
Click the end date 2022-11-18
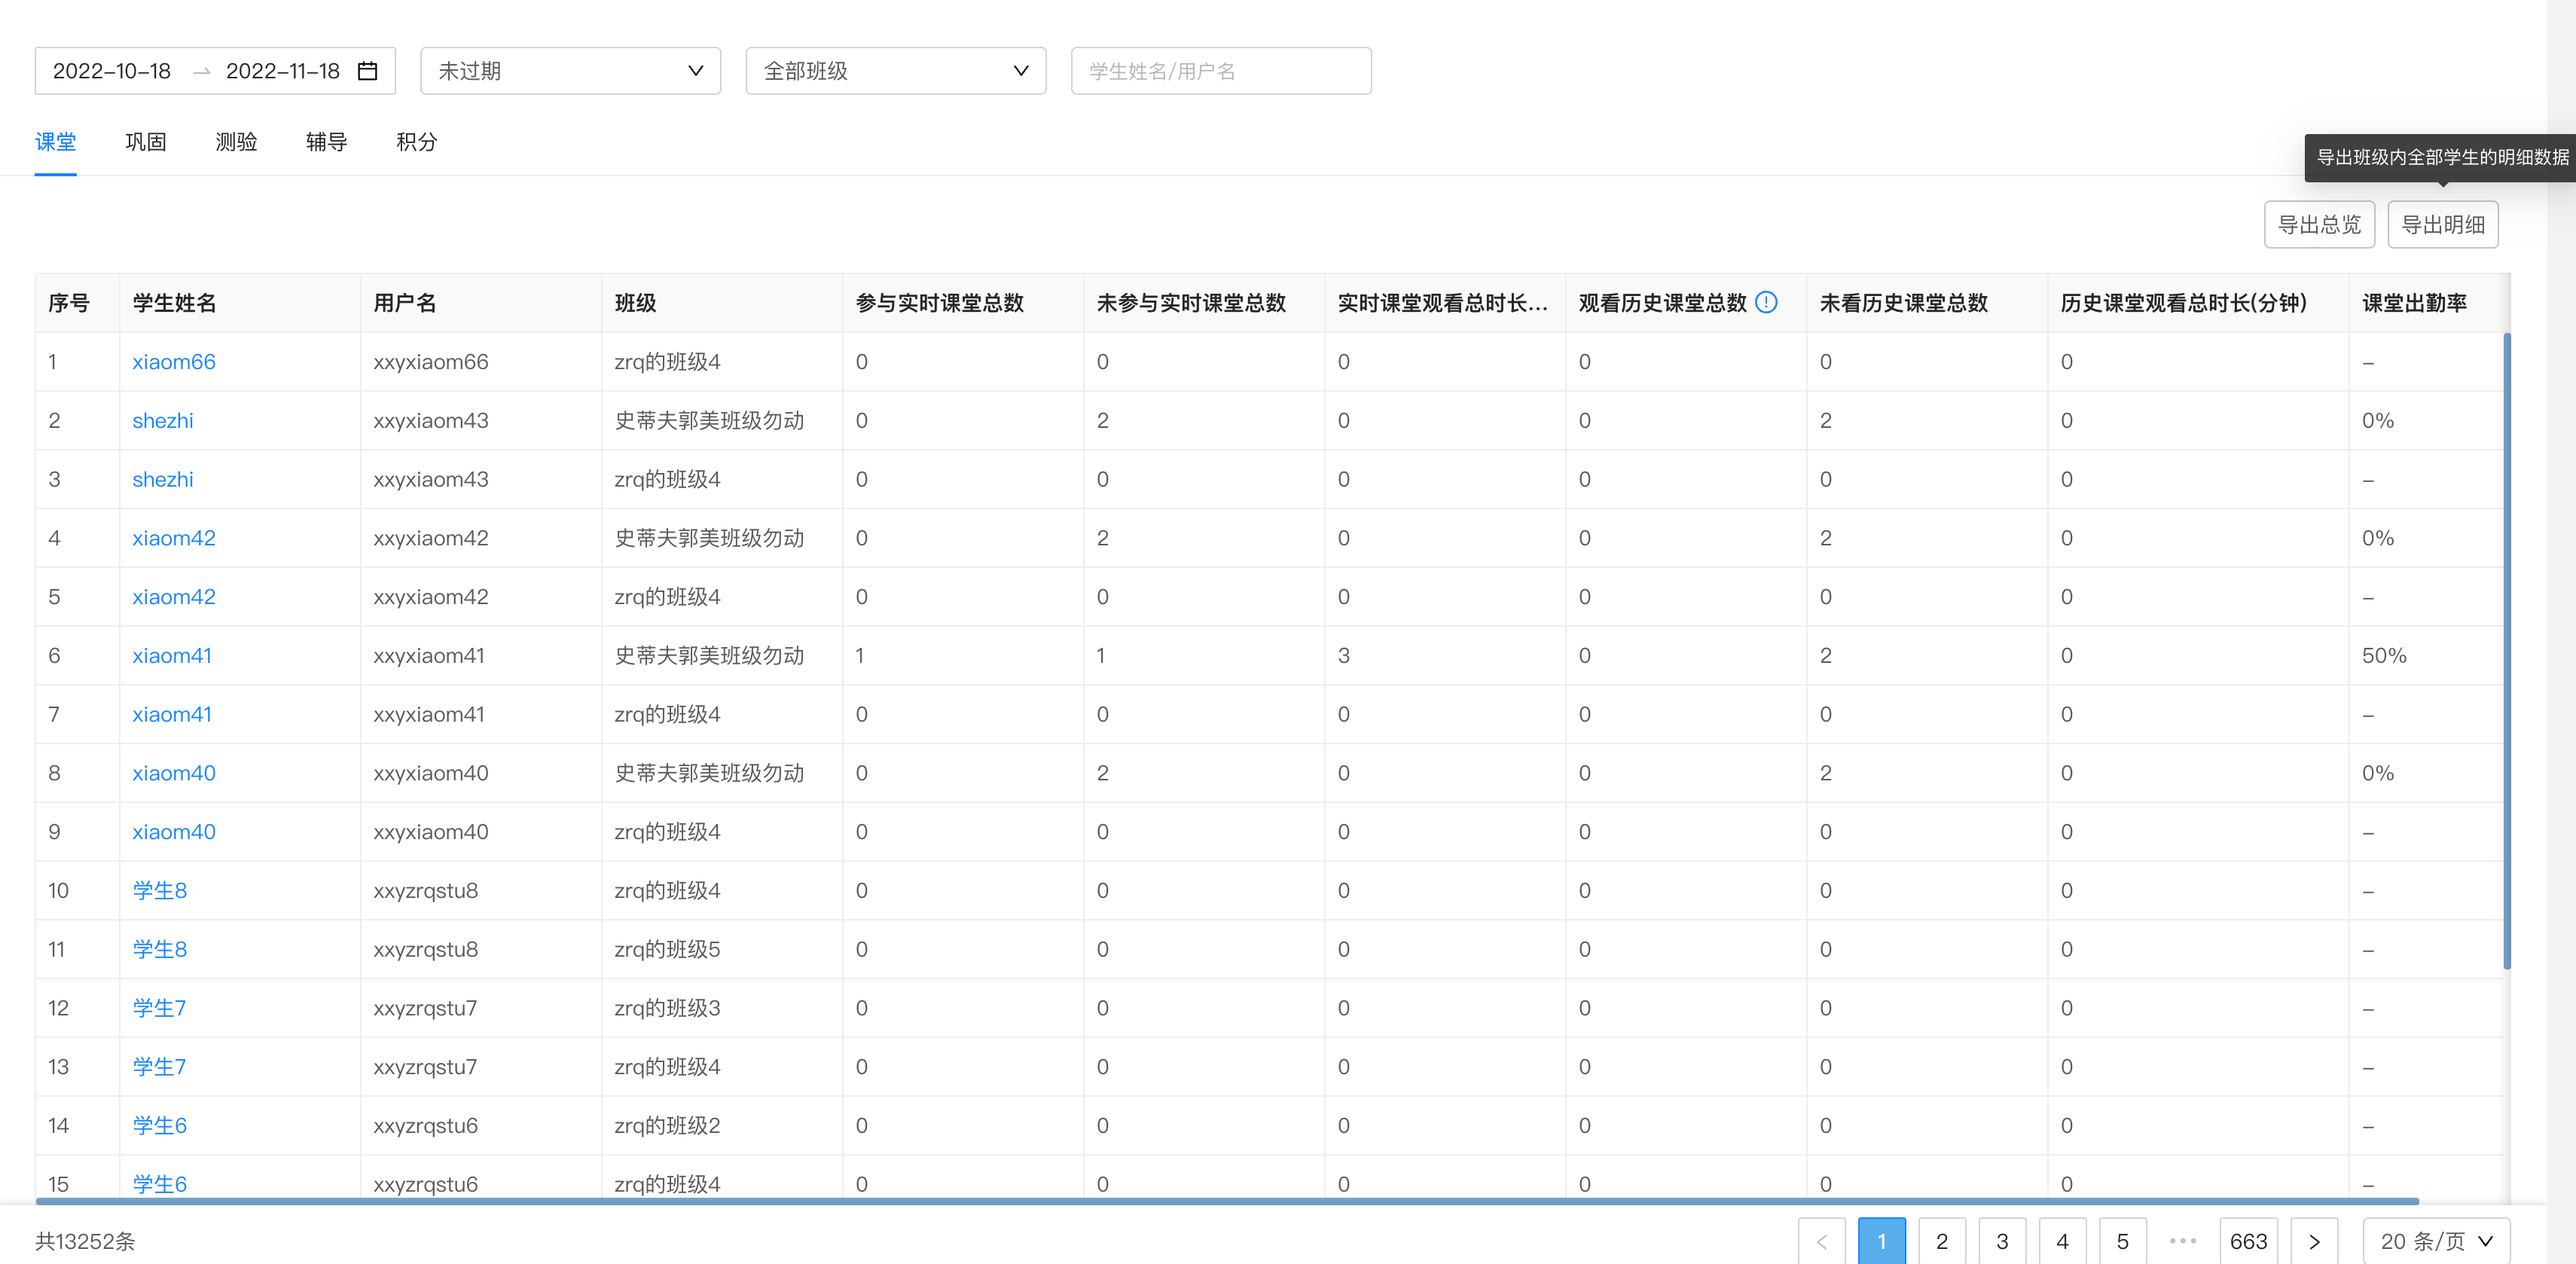pos(283,71)
